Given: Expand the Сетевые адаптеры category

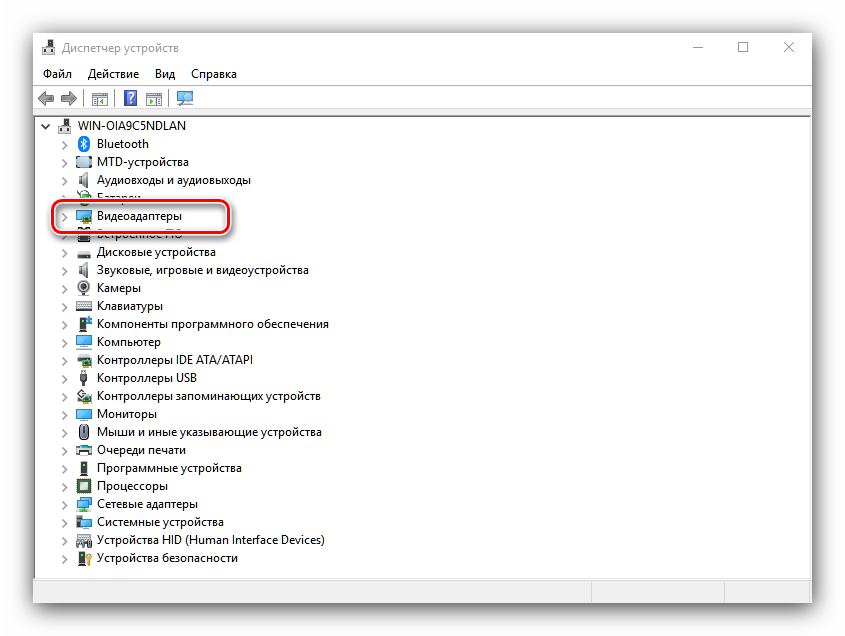Looking at the screenshot, I should point(65,504).
